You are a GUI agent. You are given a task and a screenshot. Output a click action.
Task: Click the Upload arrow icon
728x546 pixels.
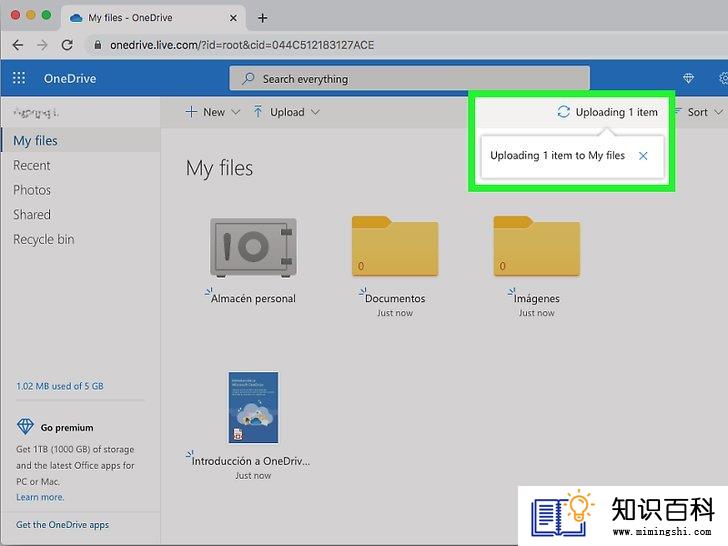pyautogui.click(x=258, y=112)
